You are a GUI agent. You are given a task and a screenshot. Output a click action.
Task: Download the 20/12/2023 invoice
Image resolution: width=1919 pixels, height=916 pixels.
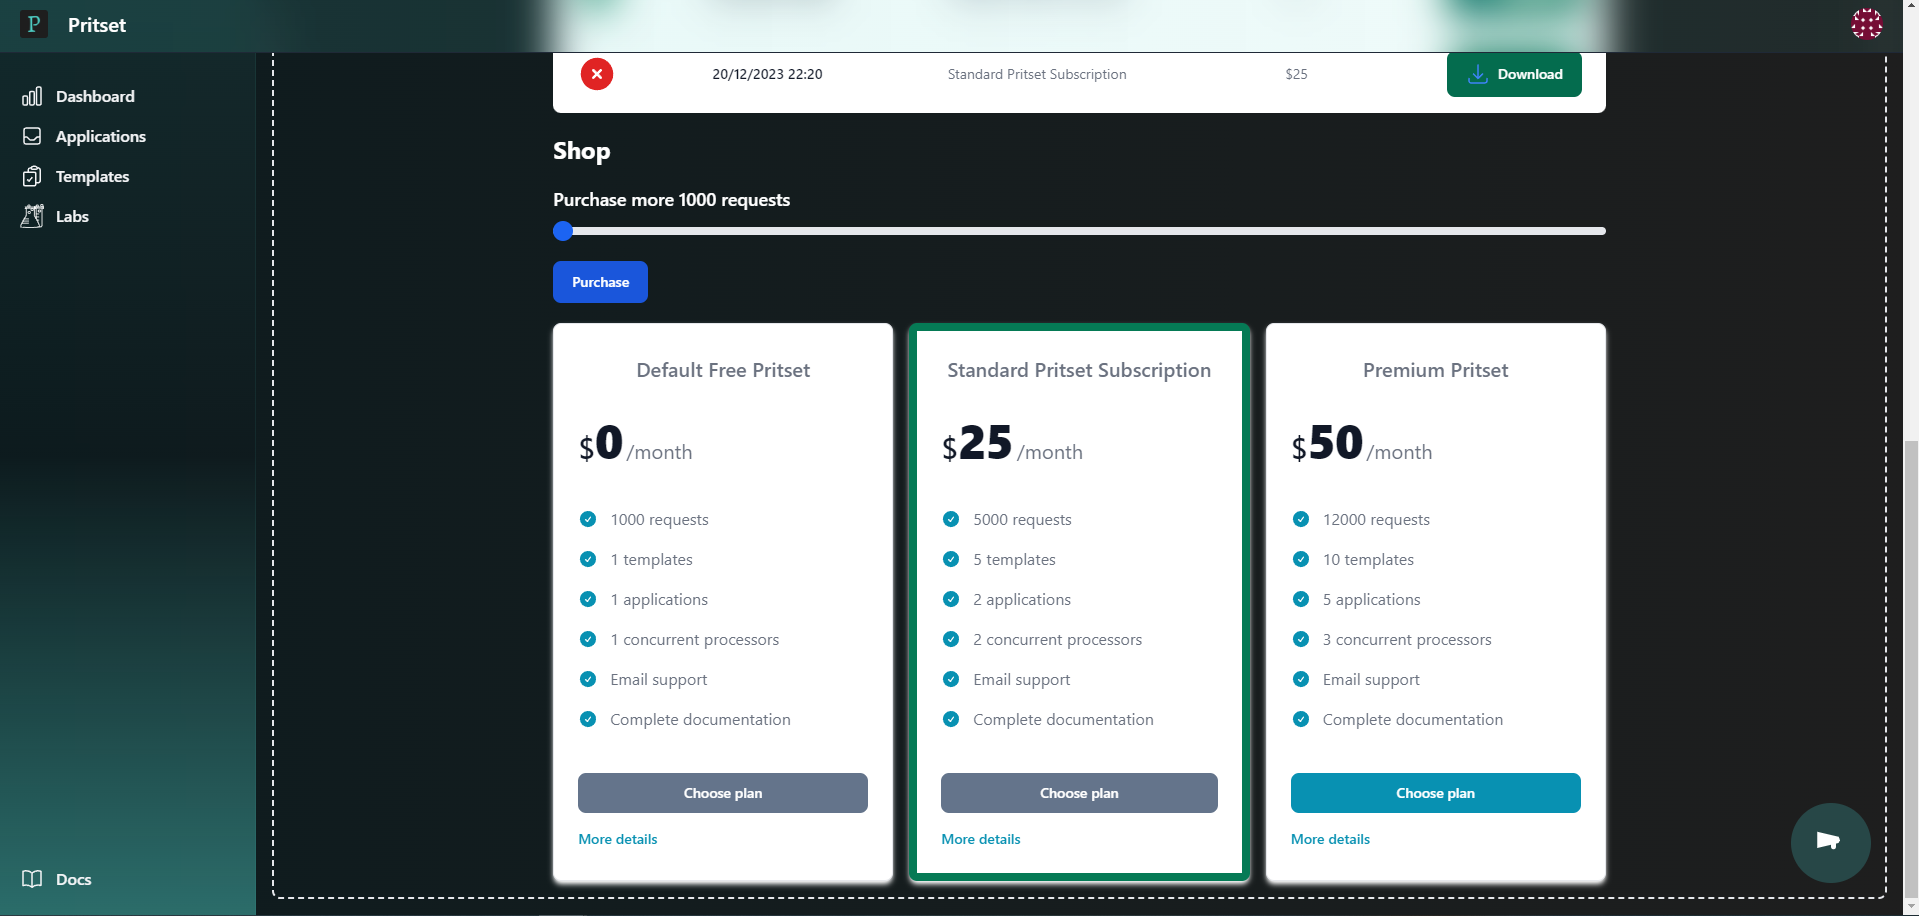point(1513,75)
